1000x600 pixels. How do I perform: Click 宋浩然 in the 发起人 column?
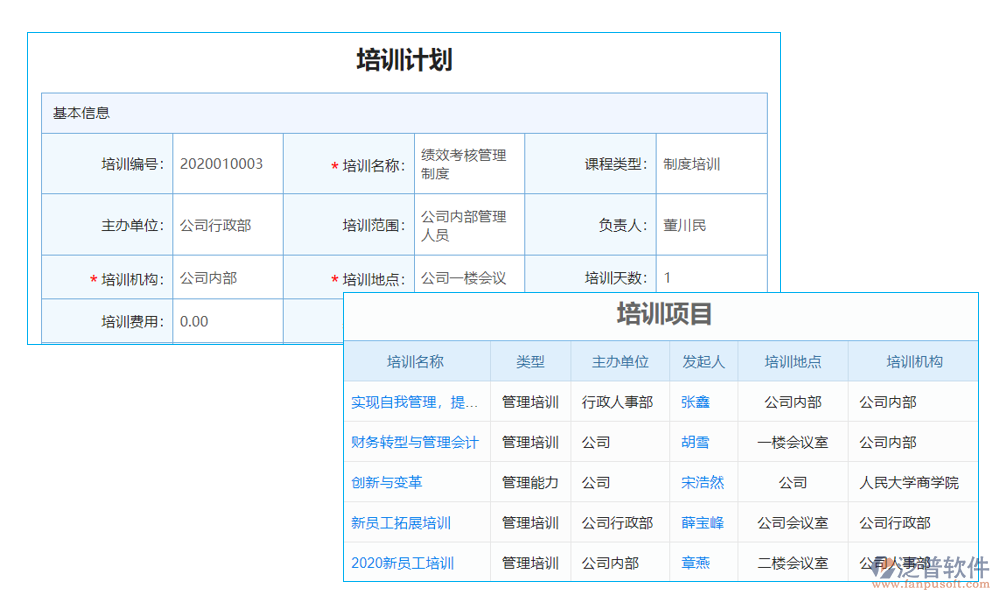pos(703,482)
